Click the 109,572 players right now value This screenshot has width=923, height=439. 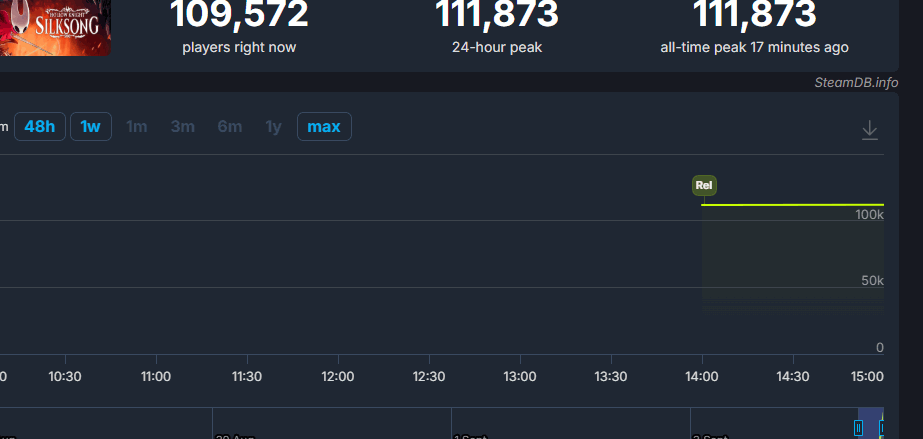coord(239,14)
